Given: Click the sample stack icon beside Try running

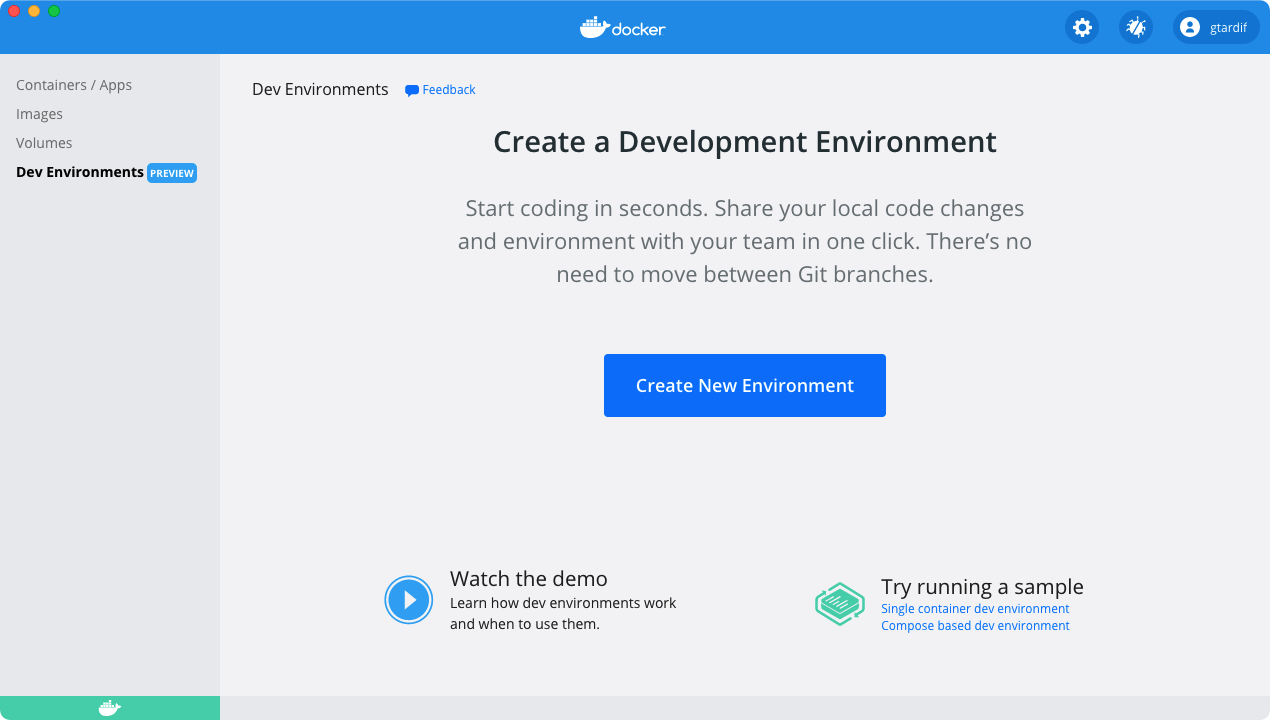Looking at the screenshot, I should pyautogui.click(x=840, y=604).
